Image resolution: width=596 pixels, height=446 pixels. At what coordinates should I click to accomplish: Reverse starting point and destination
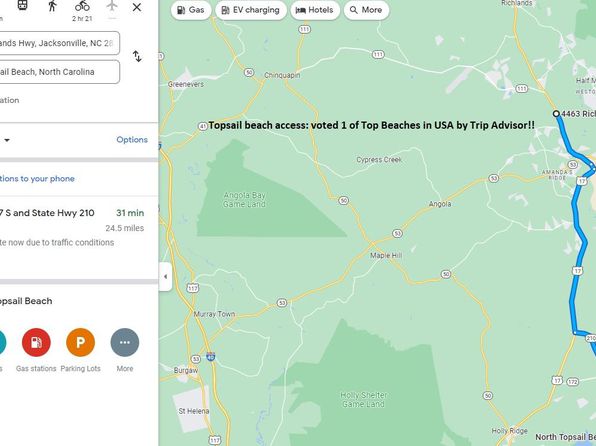pyautogui.click(x=137, y=57)
